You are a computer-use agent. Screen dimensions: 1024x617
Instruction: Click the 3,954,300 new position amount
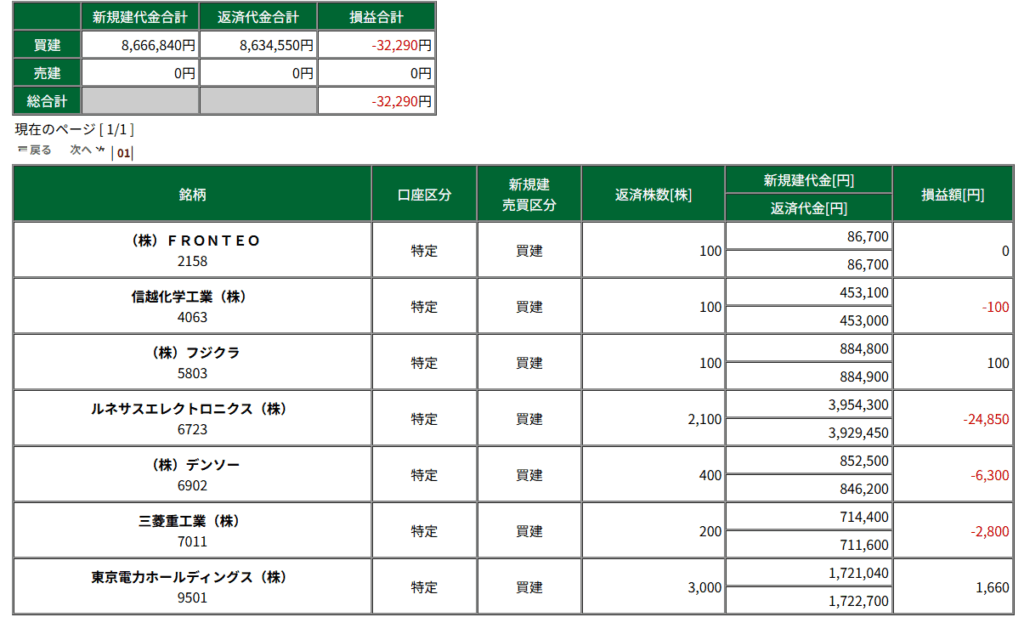click(858, 405)
